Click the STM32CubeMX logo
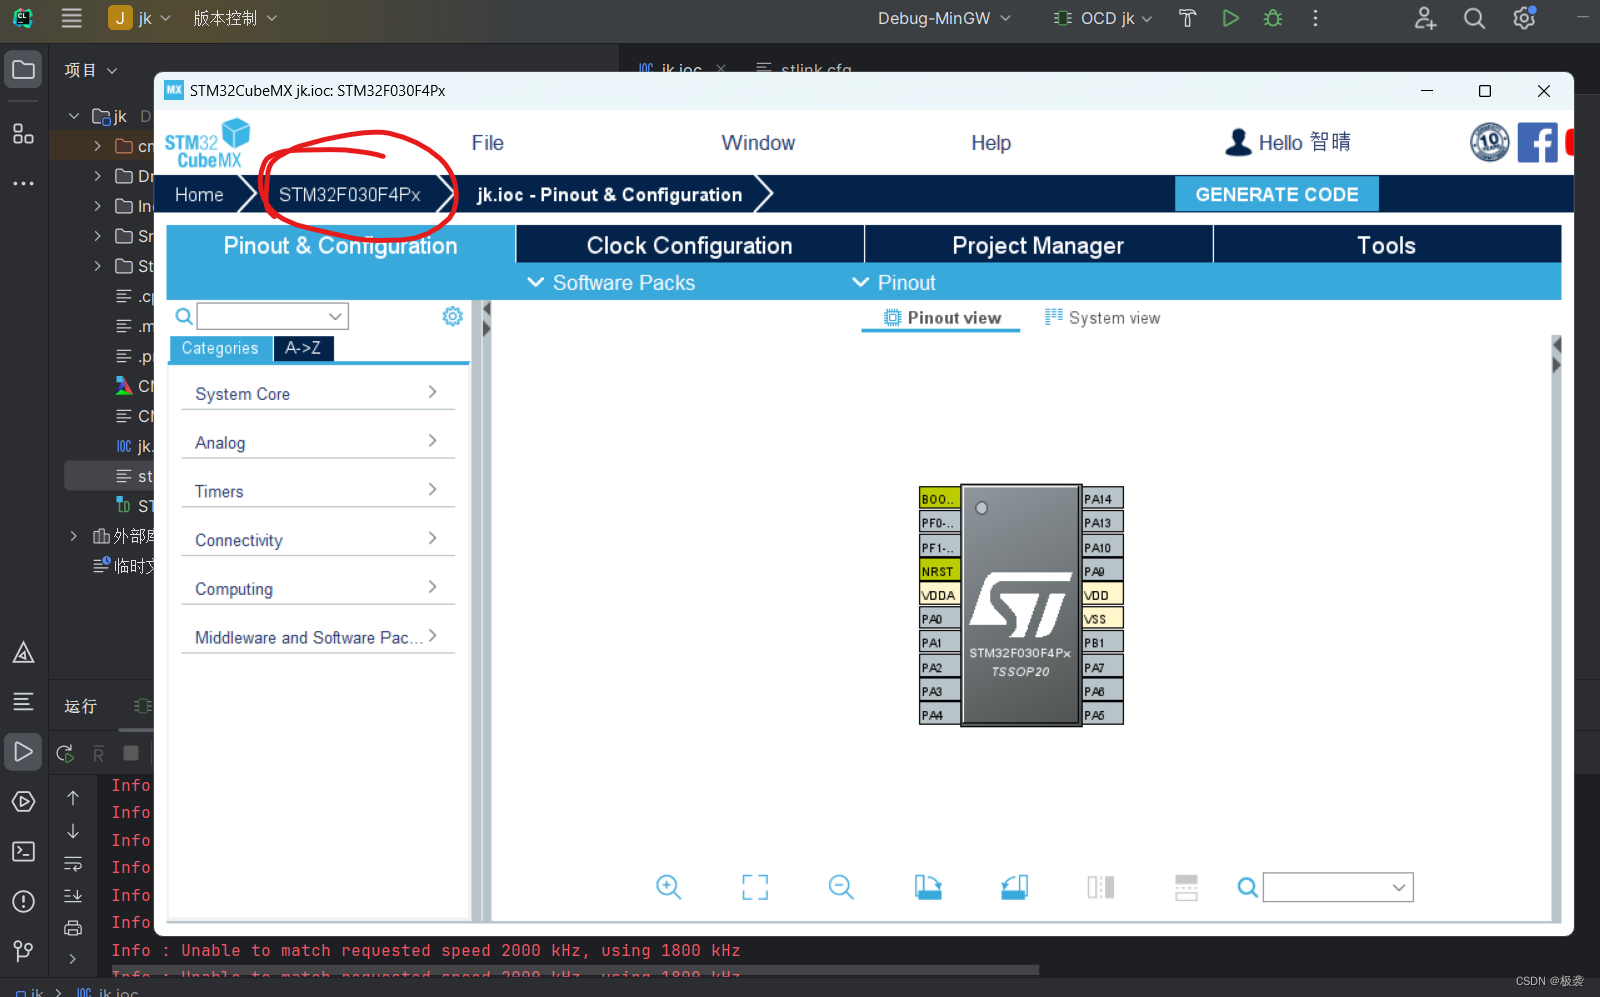 (x=207, y=144)
